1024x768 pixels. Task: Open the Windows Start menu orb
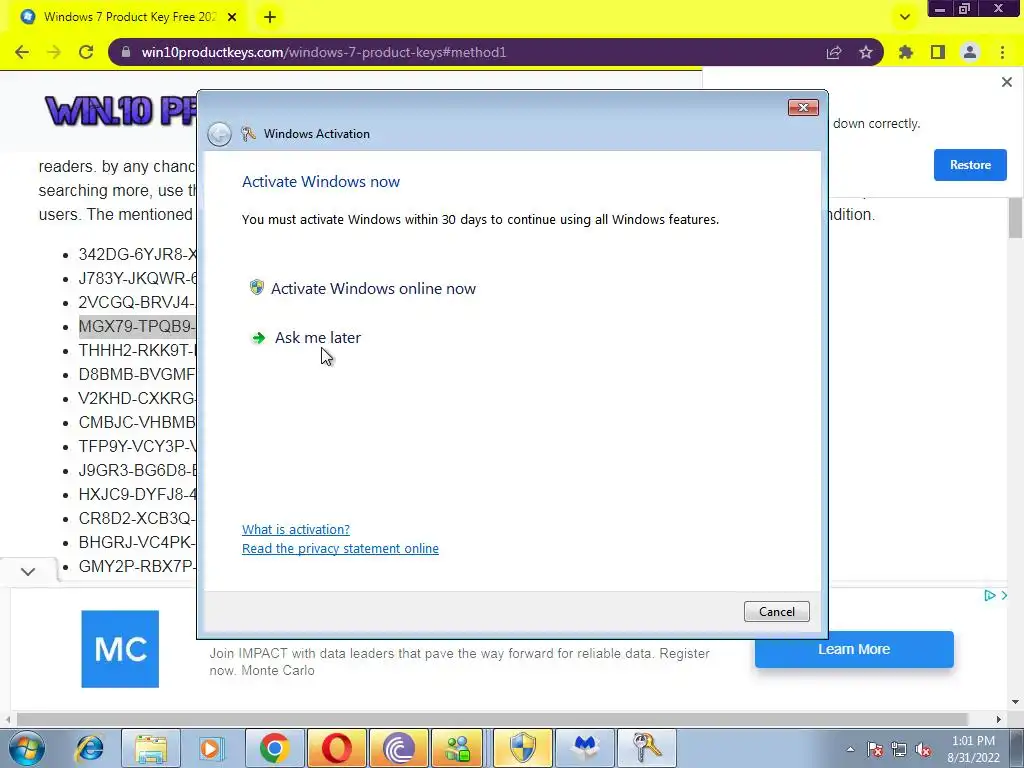tap(27, 748)
